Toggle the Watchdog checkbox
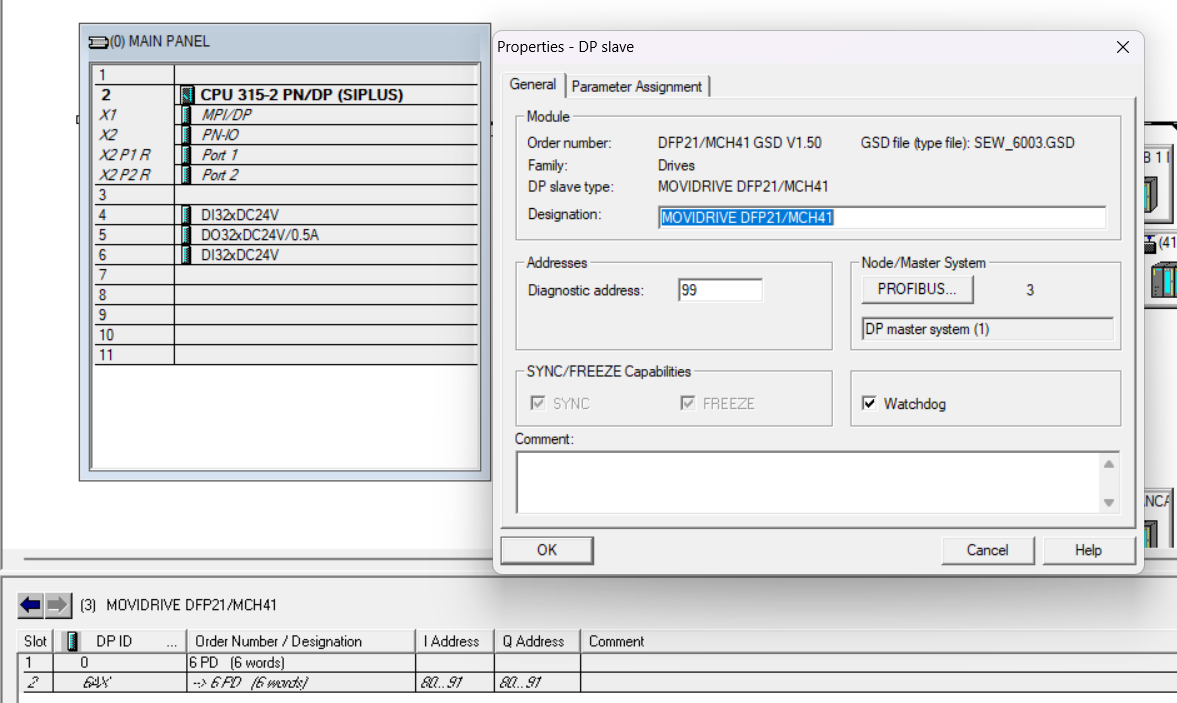The image size is (1177, 703). pyautogui.click(x=869, y=404)
